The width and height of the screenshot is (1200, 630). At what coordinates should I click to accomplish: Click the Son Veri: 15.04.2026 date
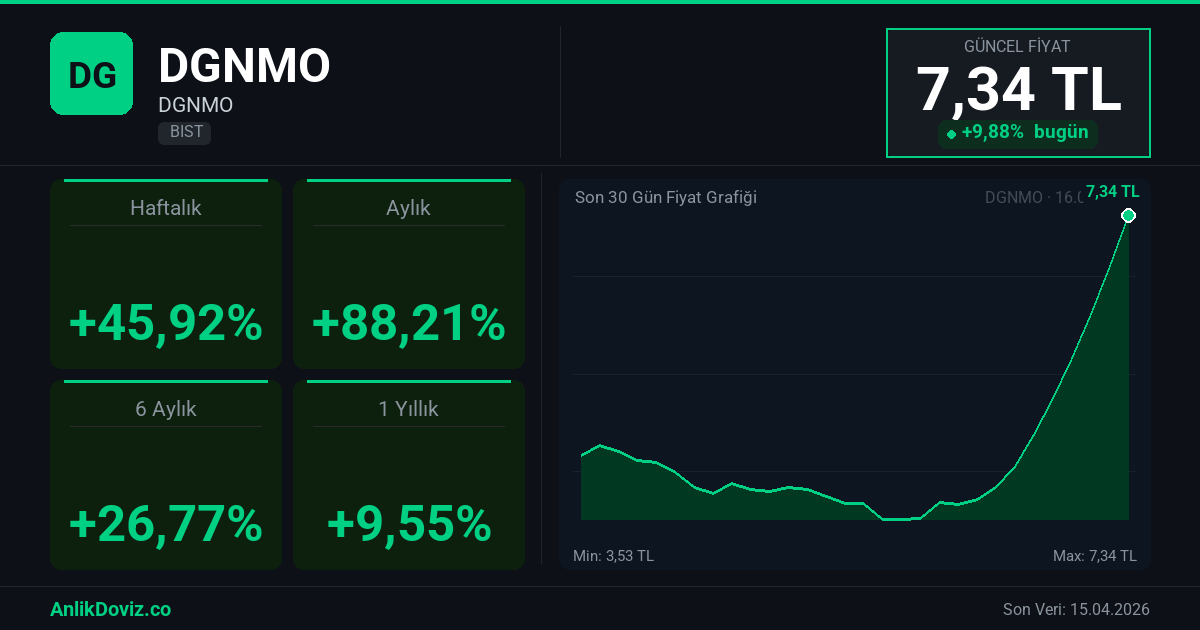pyautogui.click(x=1076, y=609)
